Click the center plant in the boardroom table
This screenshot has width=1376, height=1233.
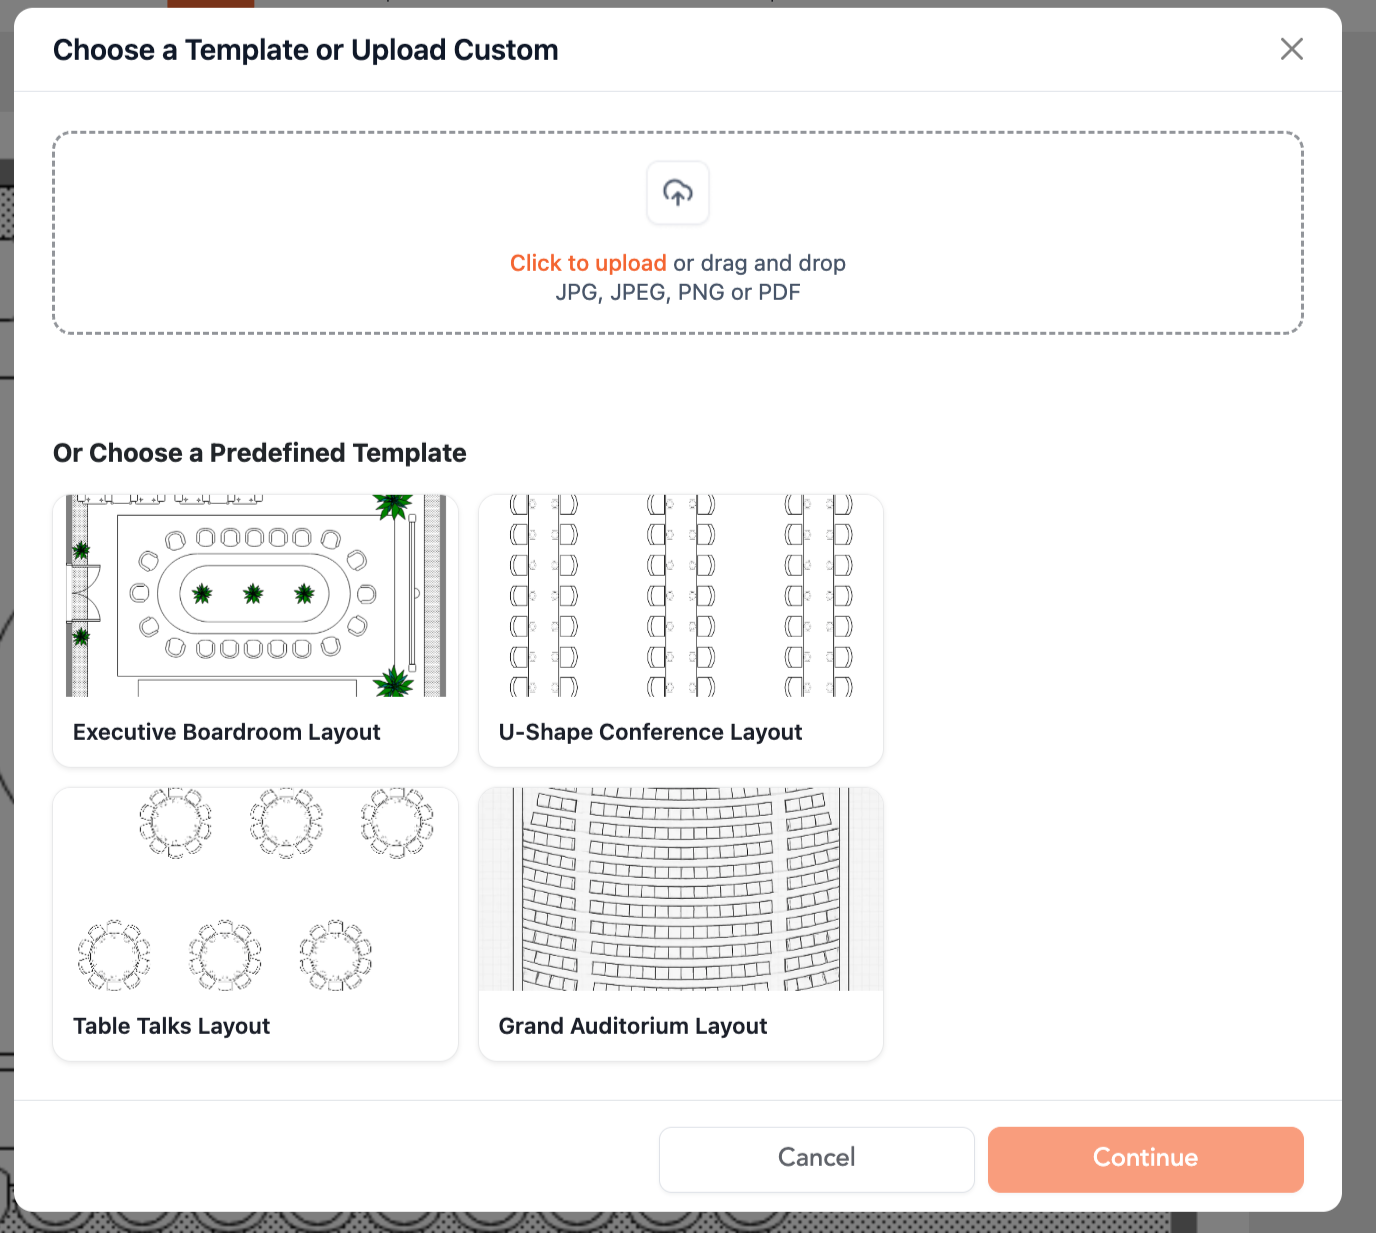pyautogui.click(x=253, y=594)
